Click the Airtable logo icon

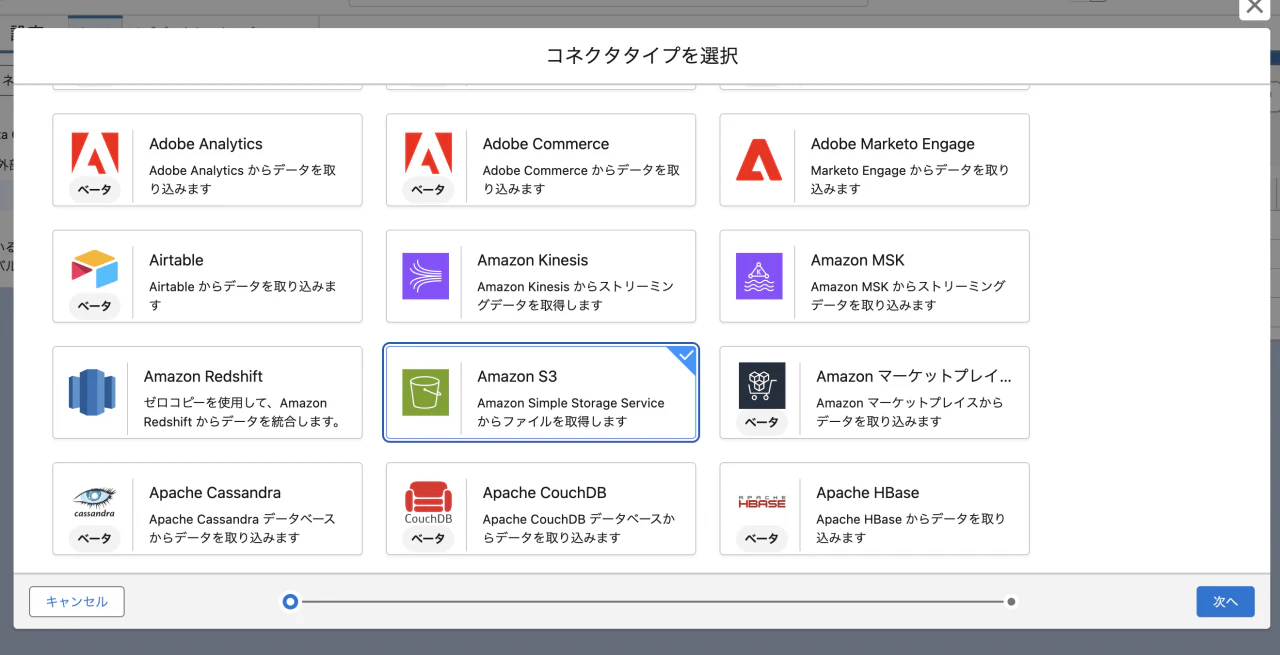tap(95, 269)
